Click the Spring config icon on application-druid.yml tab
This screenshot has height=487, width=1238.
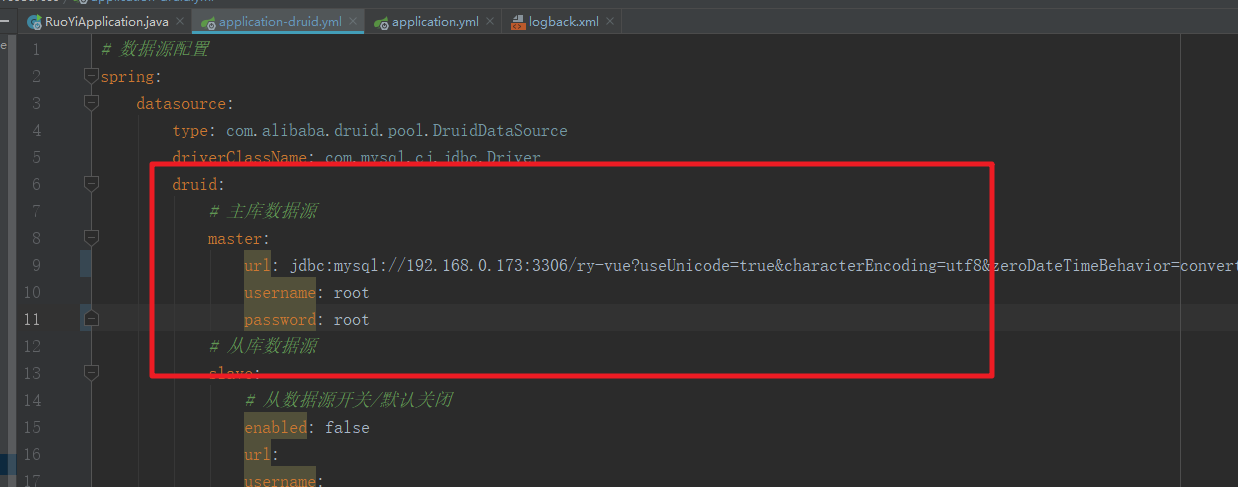pos(207,21)
